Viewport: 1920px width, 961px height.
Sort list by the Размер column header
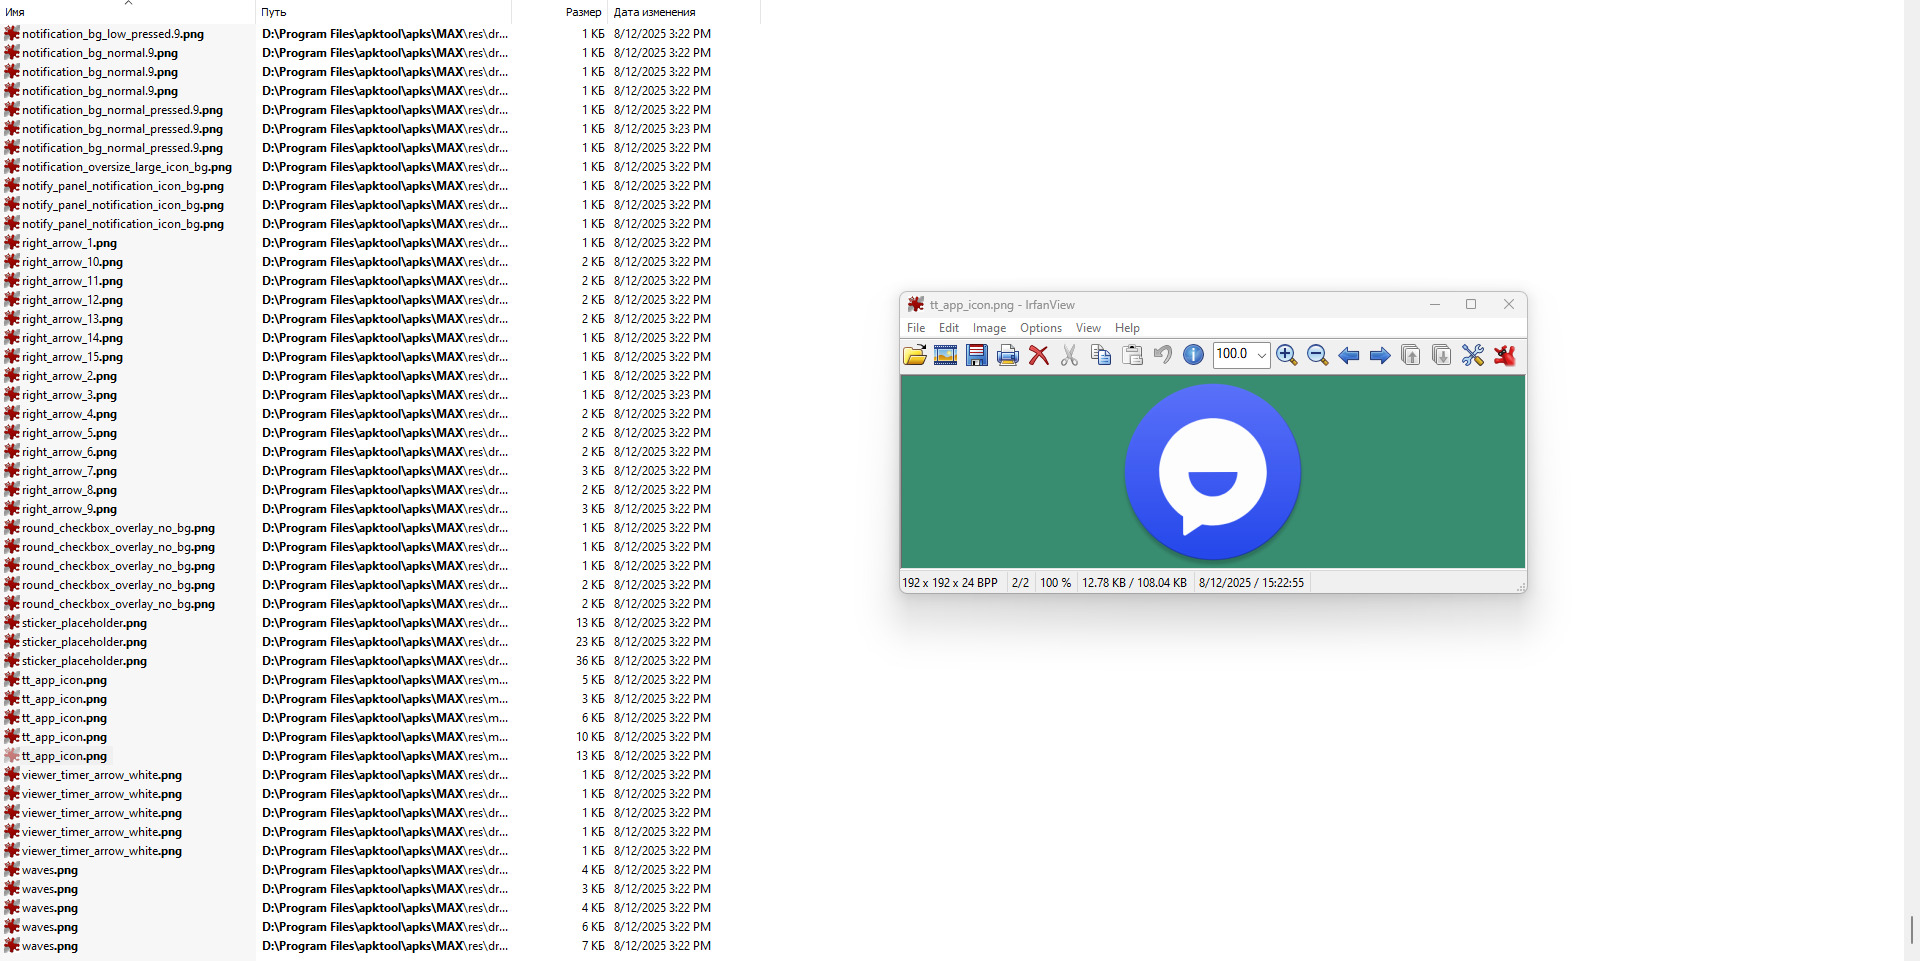coord(583,12)
